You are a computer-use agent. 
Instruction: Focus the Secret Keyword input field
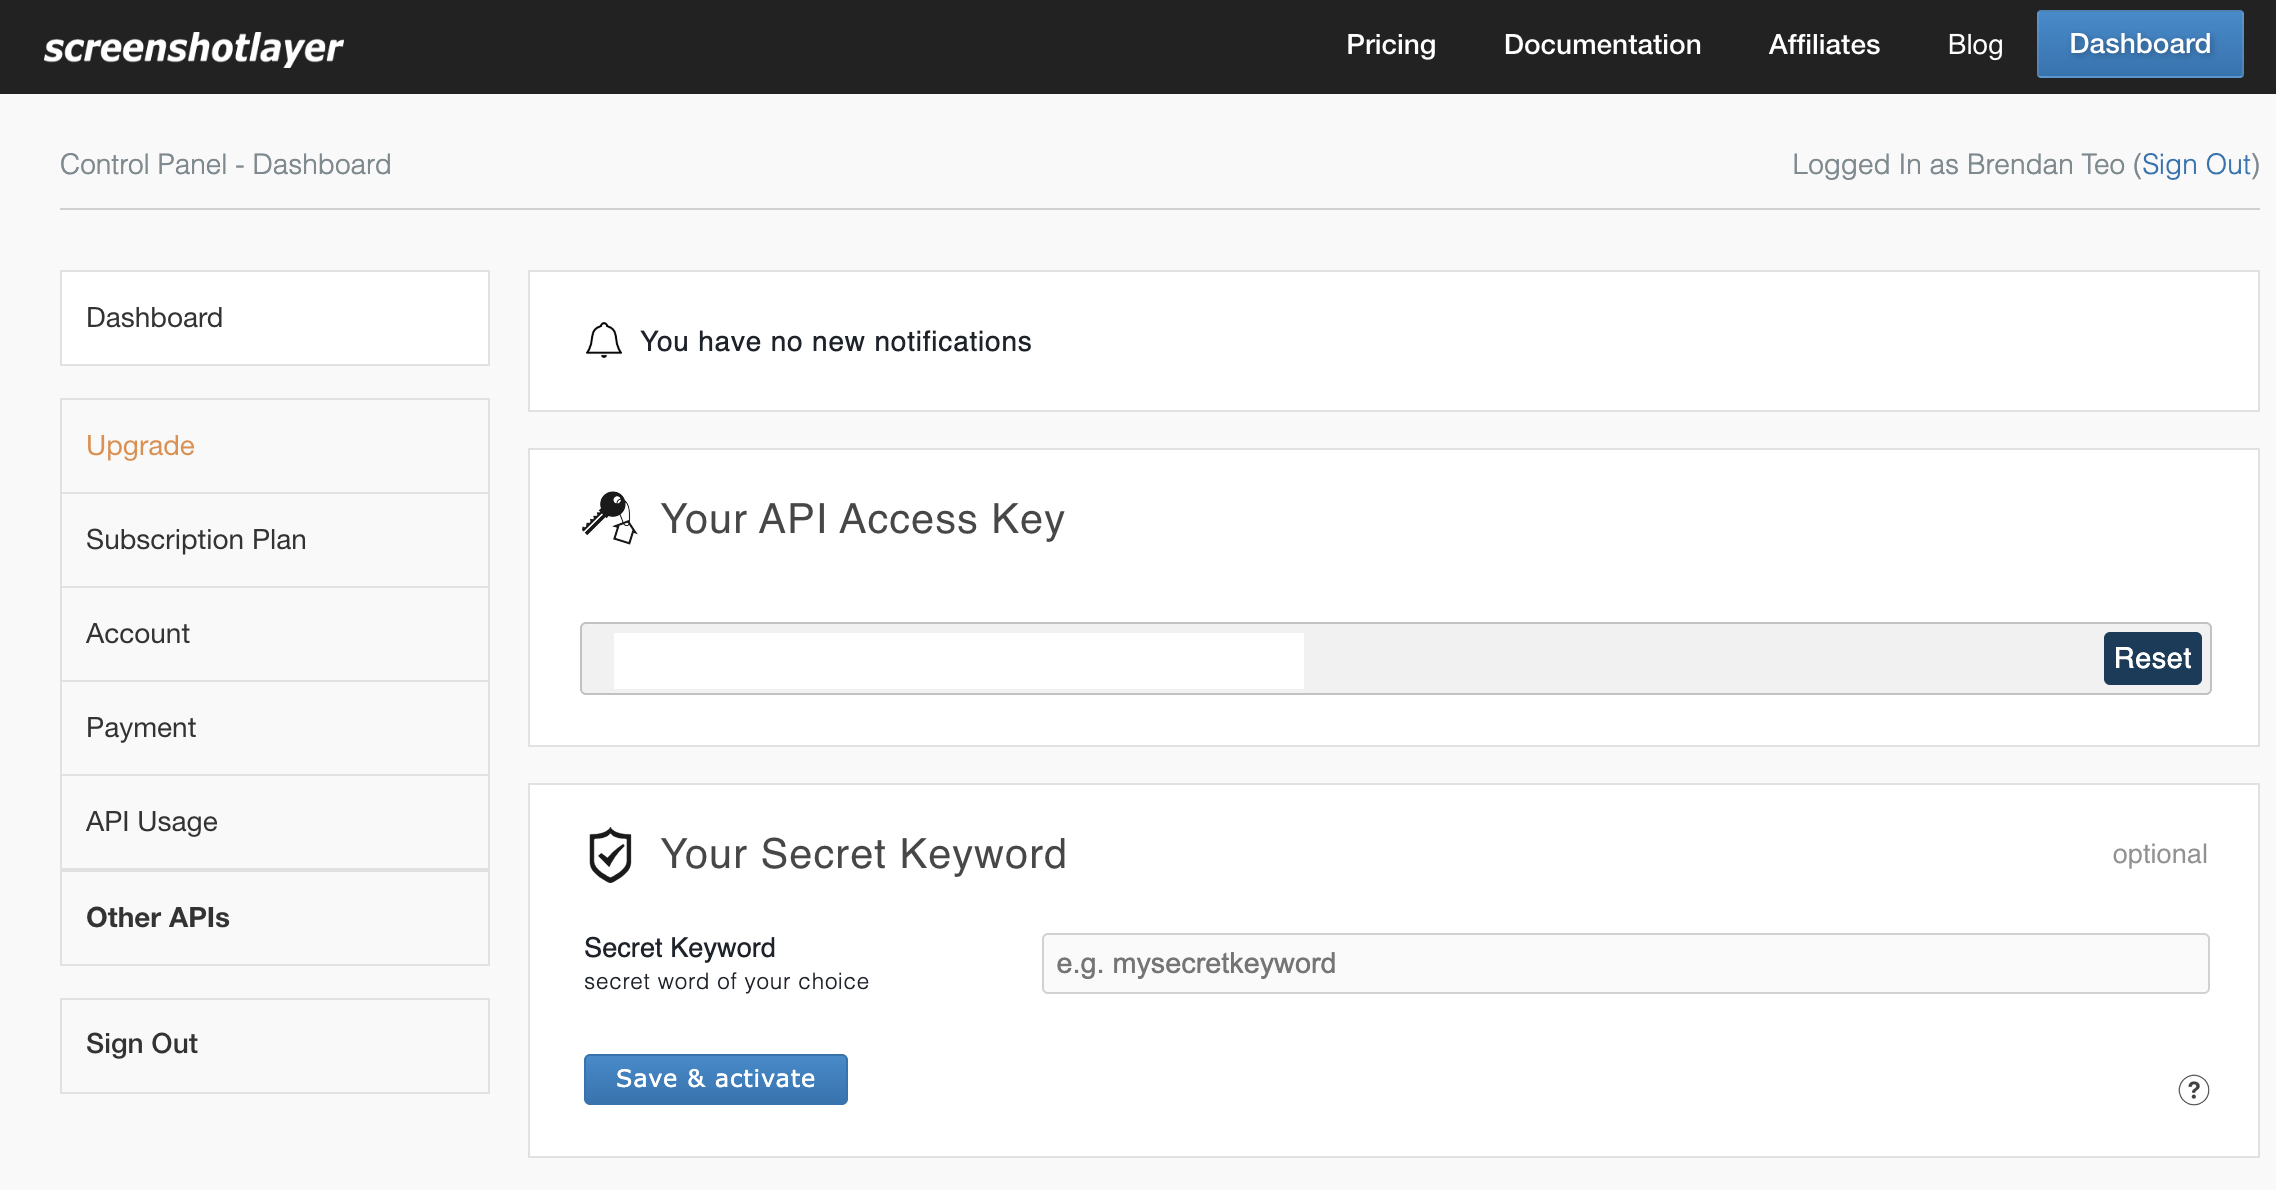[x=1625, y=963]
